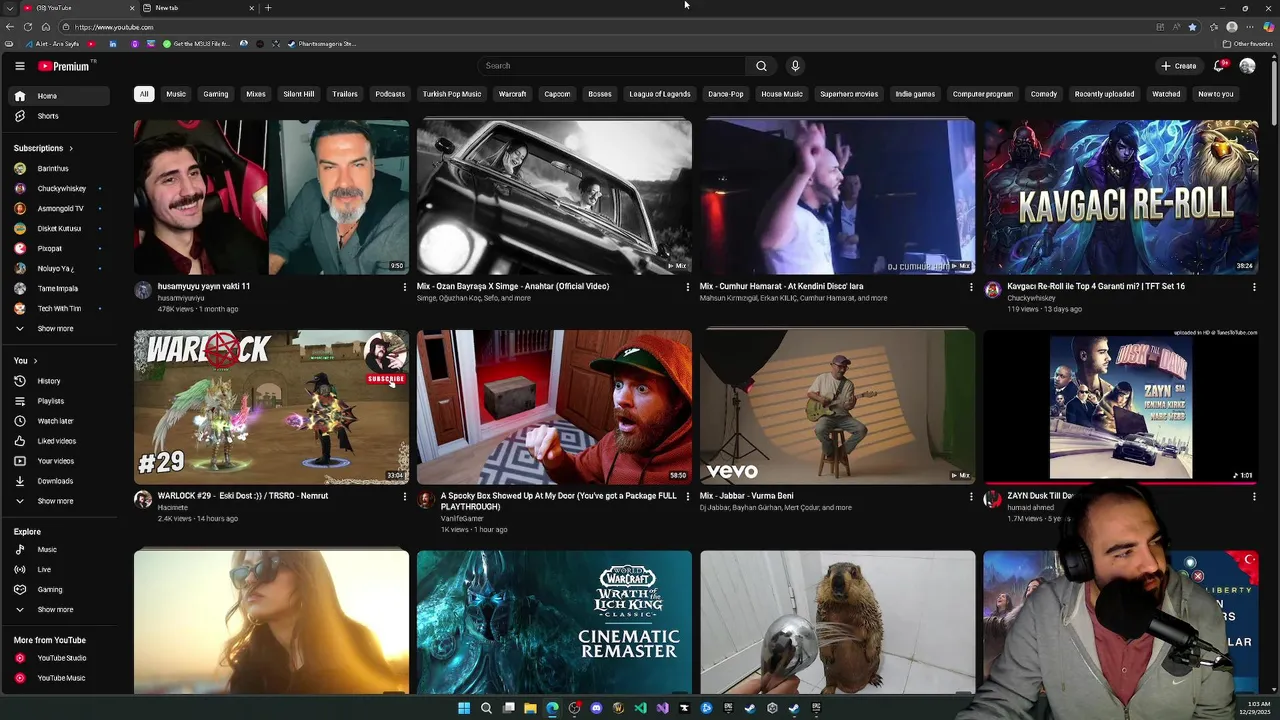
Task: Open options menu for Ozan Bayraşa mix
Action: pyautogui.click(x=687, y=287)
